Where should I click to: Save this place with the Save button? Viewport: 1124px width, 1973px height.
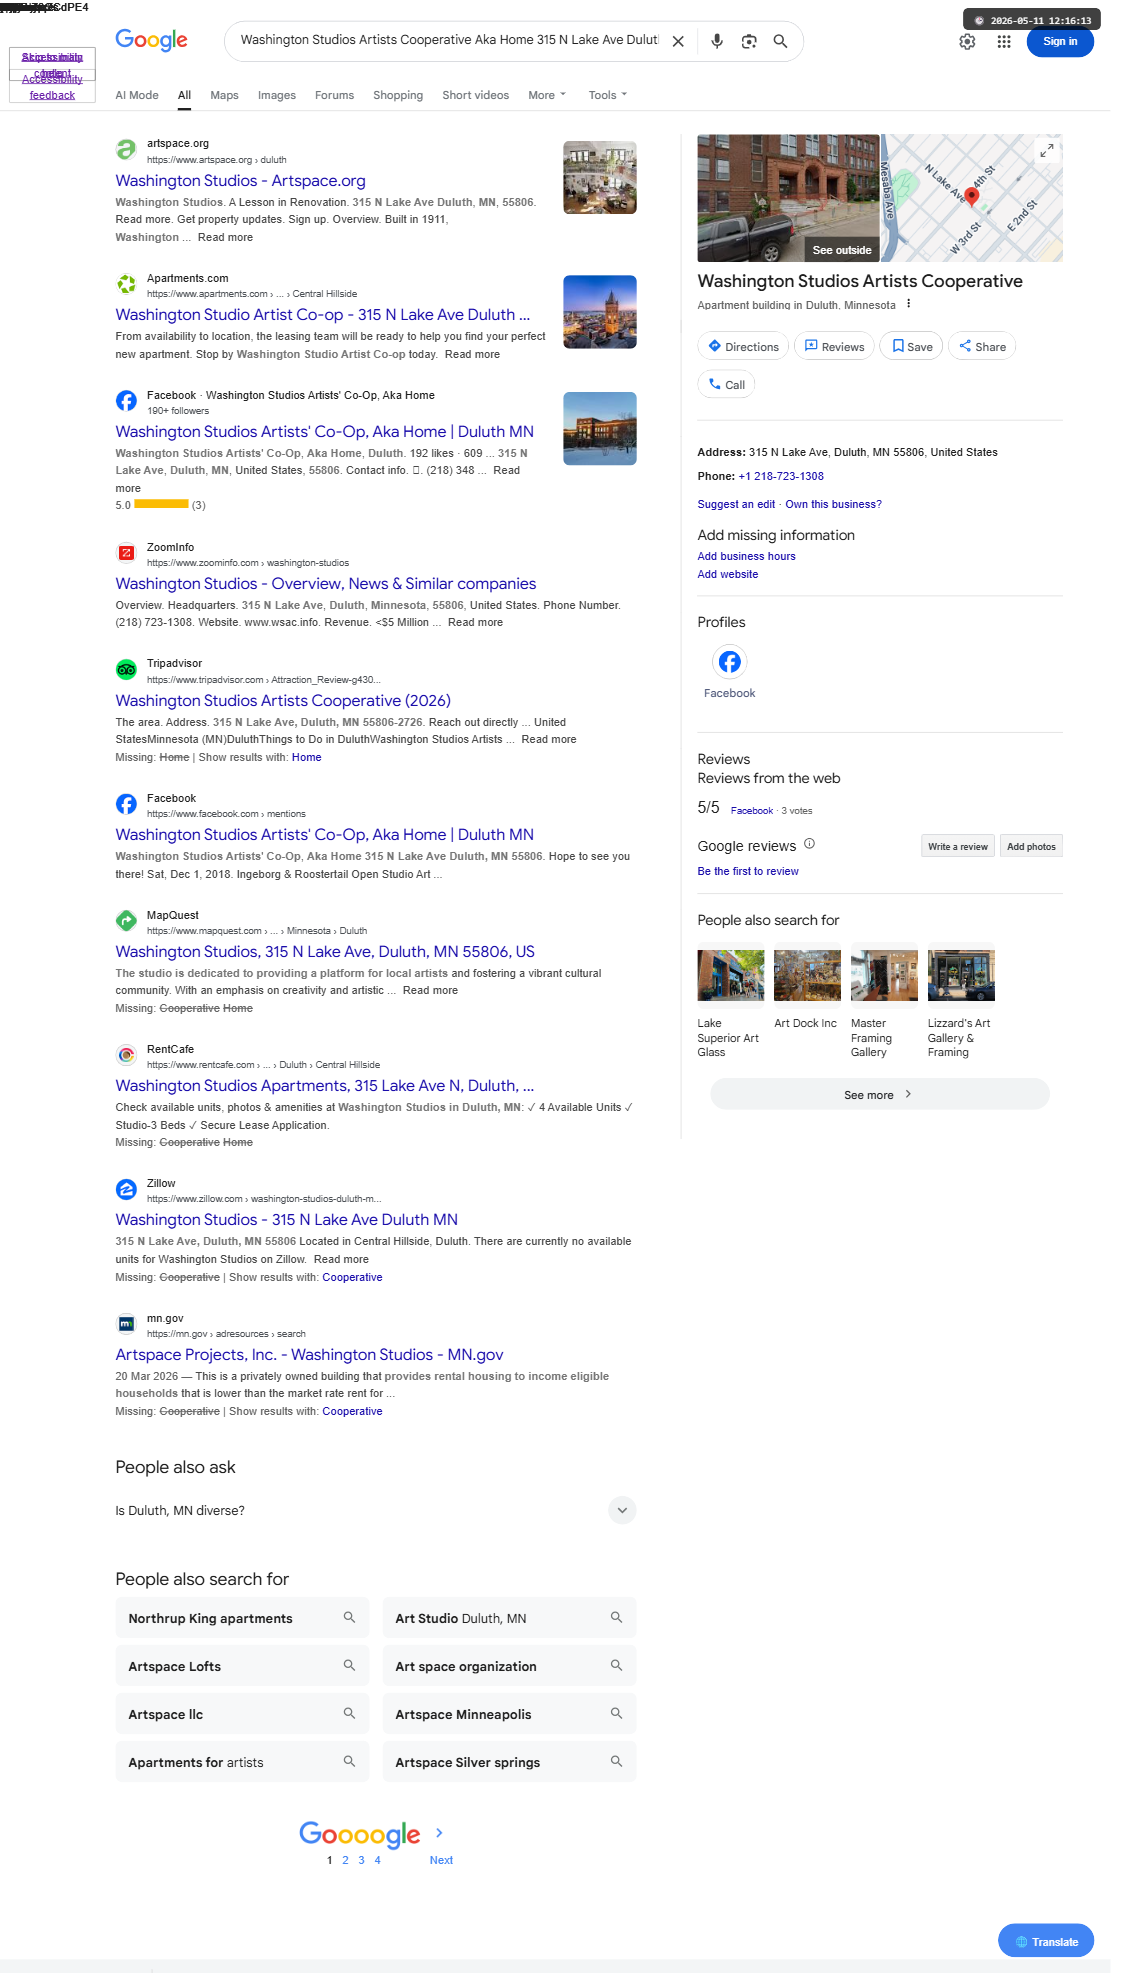(x=911, y=346)
